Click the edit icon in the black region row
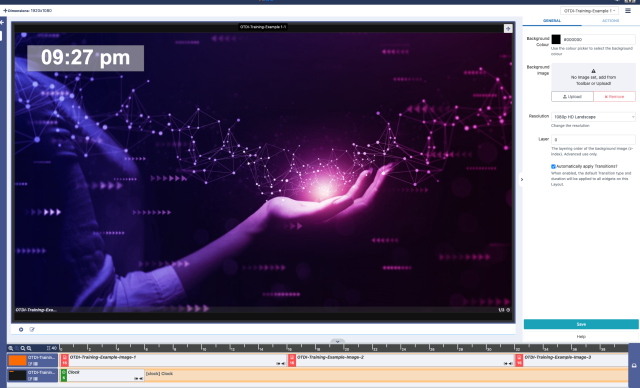640x388 pixels. [x=30, y=379]
